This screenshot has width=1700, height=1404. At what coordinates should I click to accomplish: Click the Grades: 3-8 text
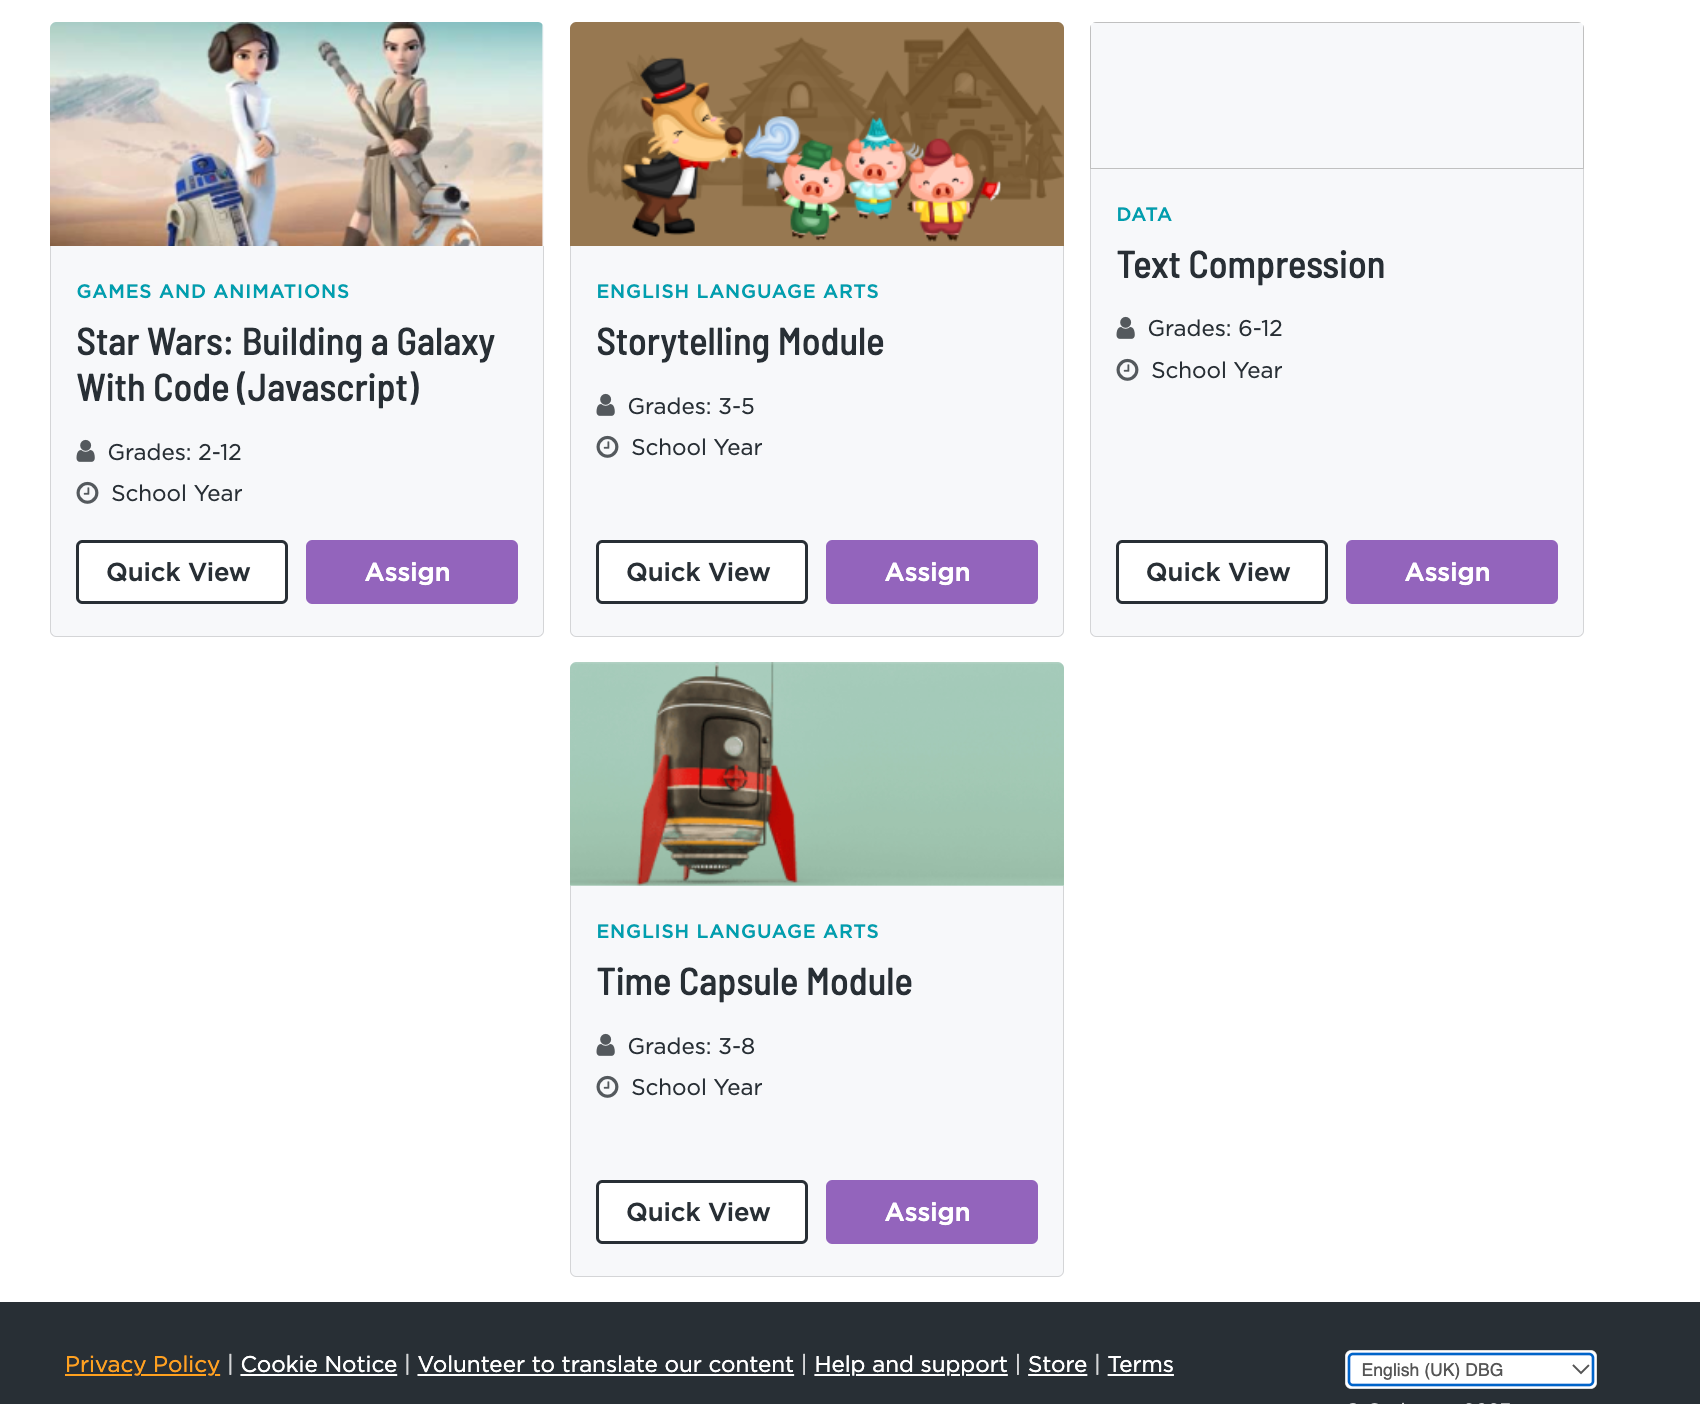[x=691, y=1046]
